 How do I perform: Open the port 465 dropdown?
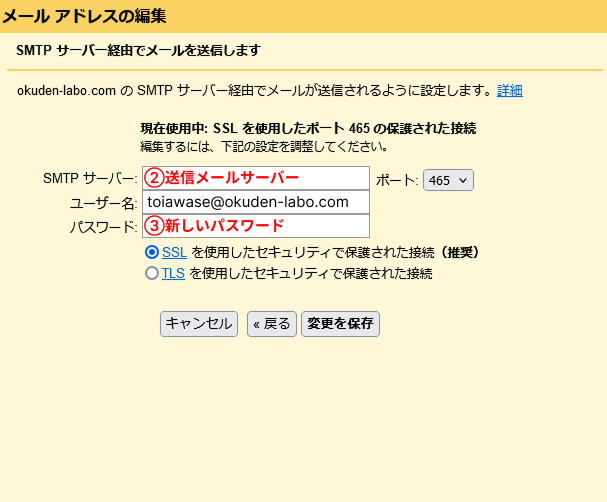(448, 180)
